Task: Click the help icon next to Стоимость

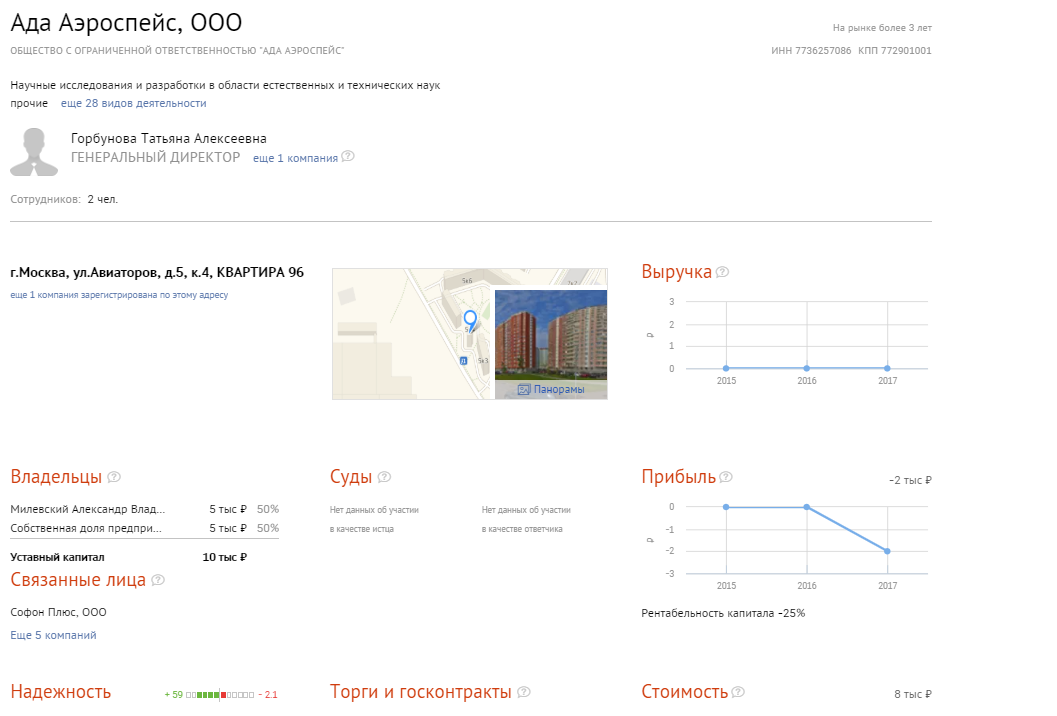Action: [738, 692]
